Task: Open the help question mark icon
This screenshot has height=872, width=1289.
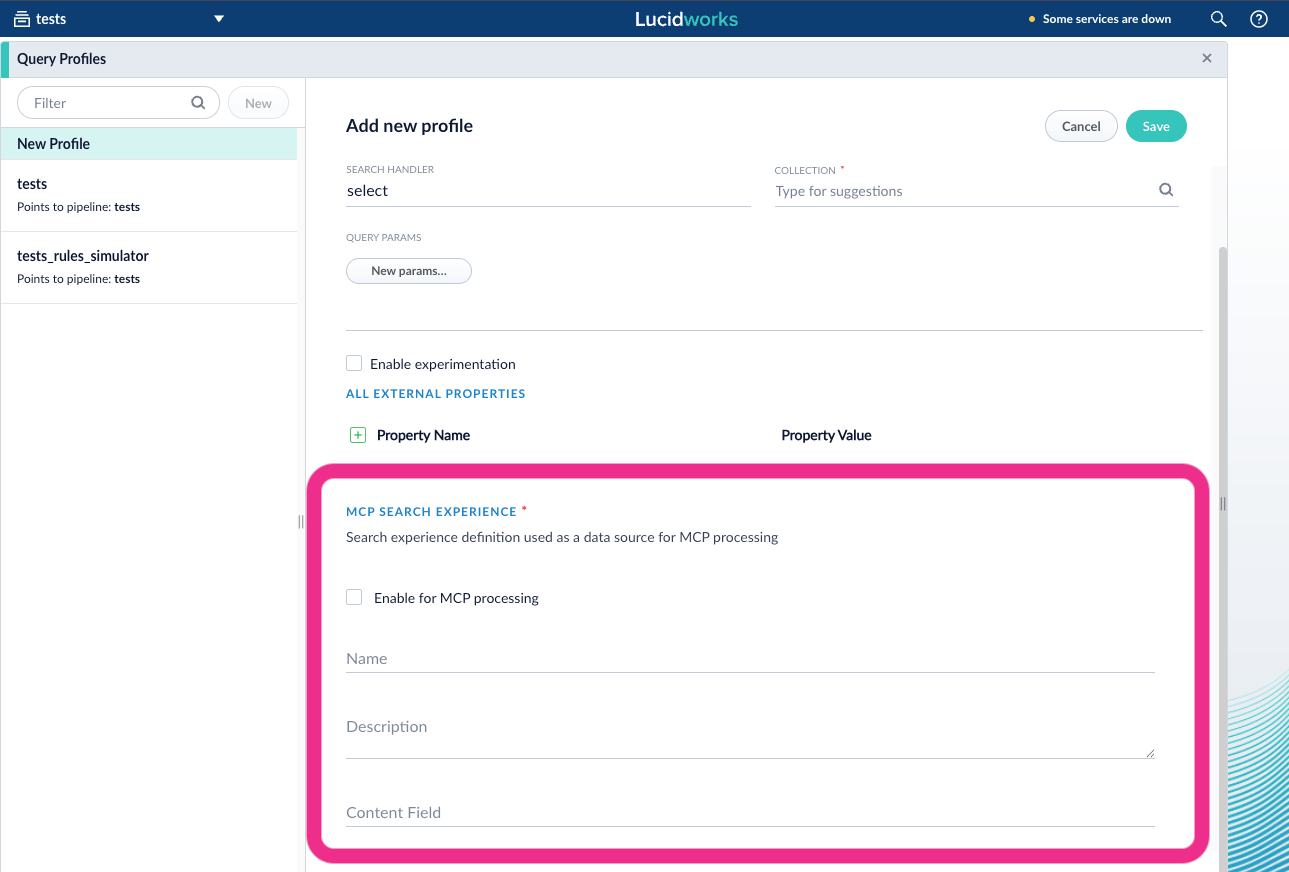Action: tap(1259, 19)
